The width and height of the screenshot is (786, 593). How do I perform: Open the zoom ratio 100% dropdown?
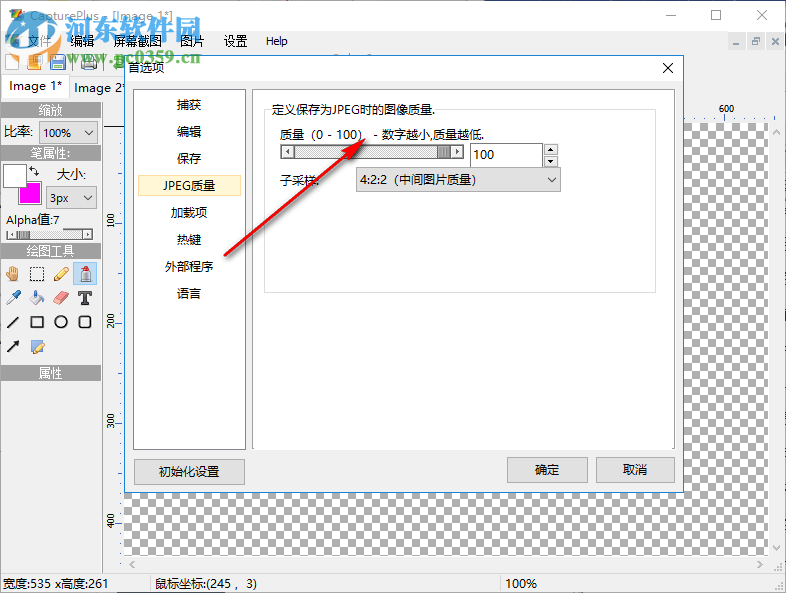pos(69,133)
